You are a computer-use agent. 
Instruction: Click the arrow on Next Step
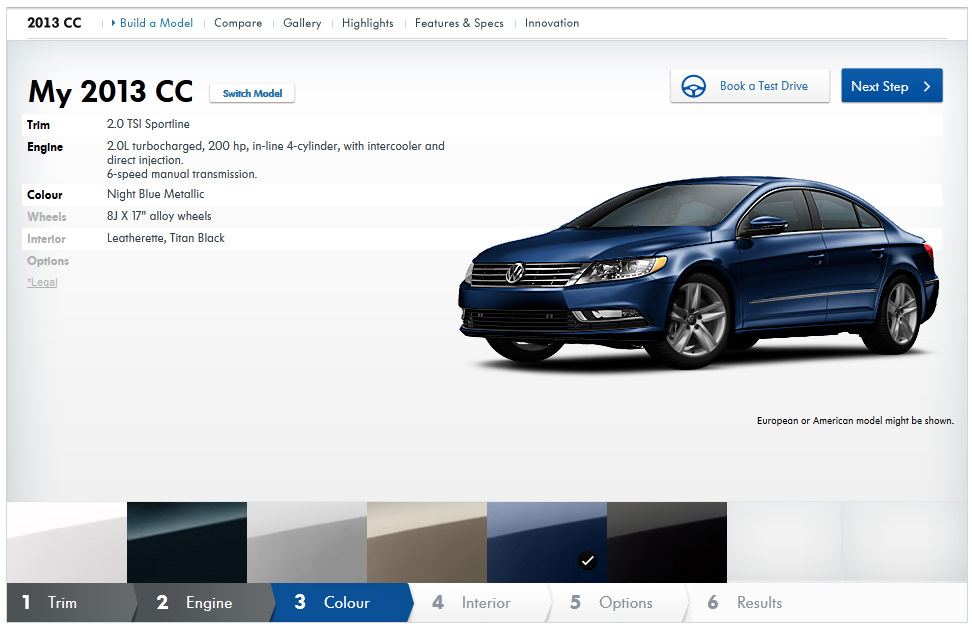pyautogui.click(x=927, y=87)
